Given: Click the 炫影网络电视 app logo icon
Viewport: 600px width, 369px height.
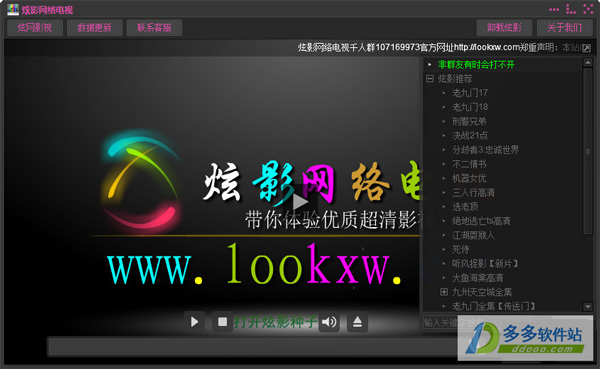Looking at the screenshot, I should [x=13, y=9].
